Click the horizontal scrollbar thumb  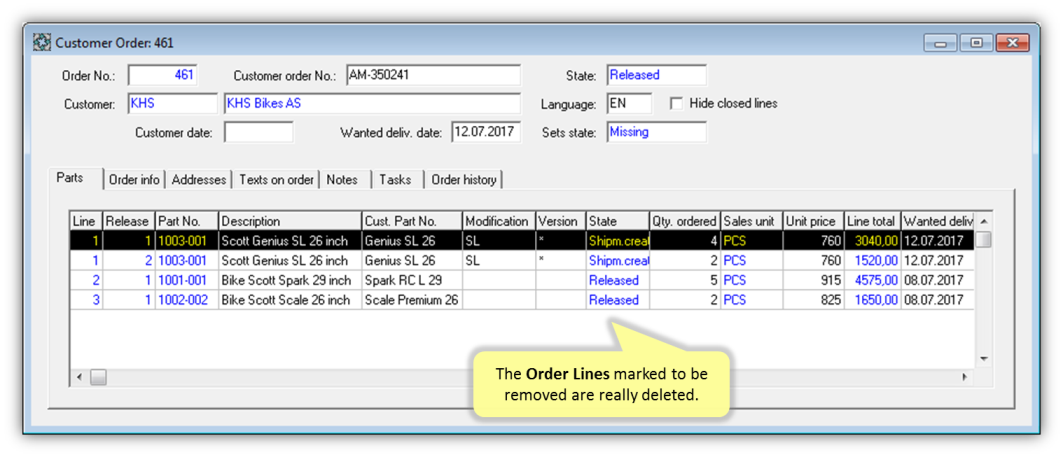coord(99,377)
